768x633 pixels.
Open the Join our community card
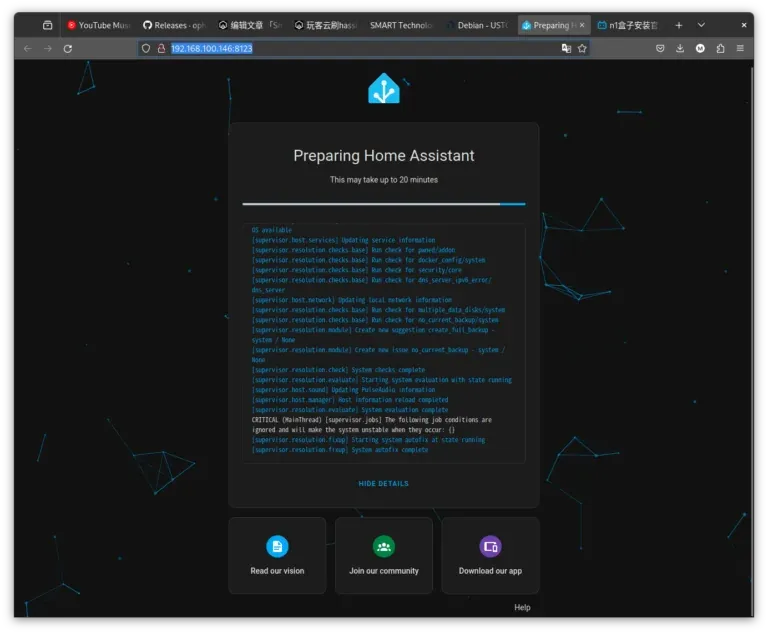(x=384, y=556)
